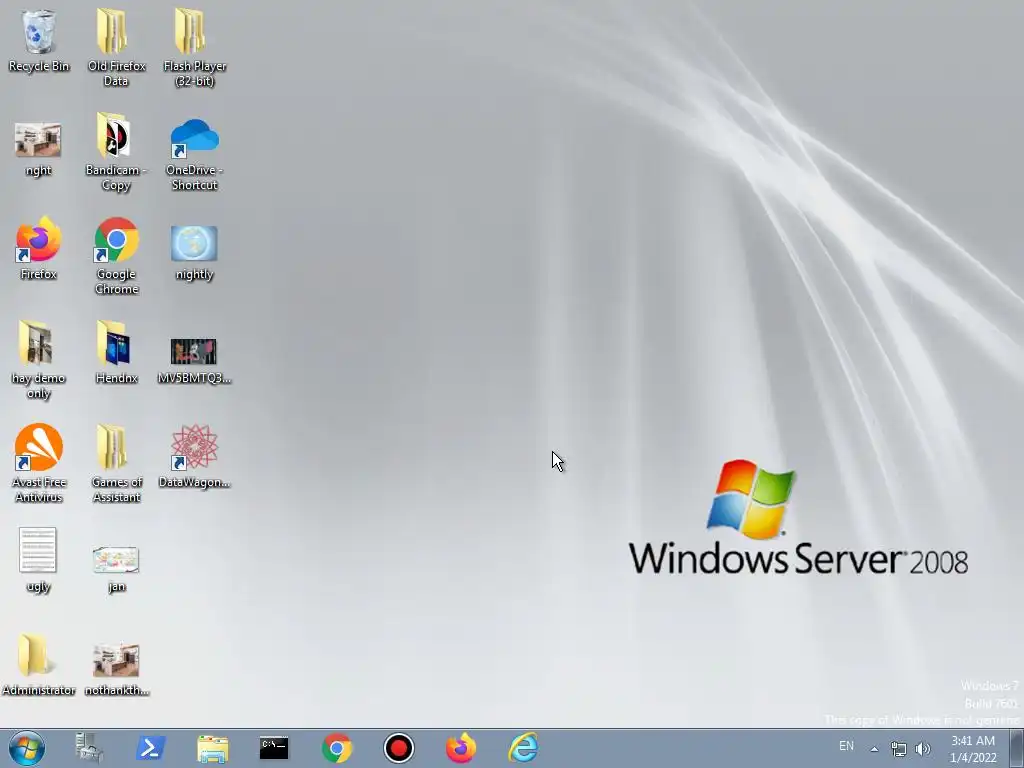
Task: Select the Bandicam - Copy folder
Action: (x=116, y=152)
